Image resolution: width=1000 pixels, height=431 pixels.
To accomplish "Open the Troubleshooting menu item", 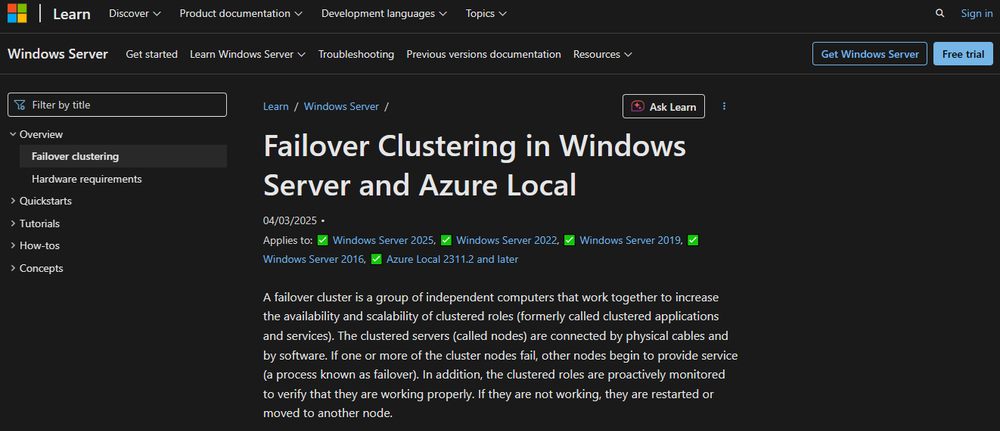I will pos(356,54).
